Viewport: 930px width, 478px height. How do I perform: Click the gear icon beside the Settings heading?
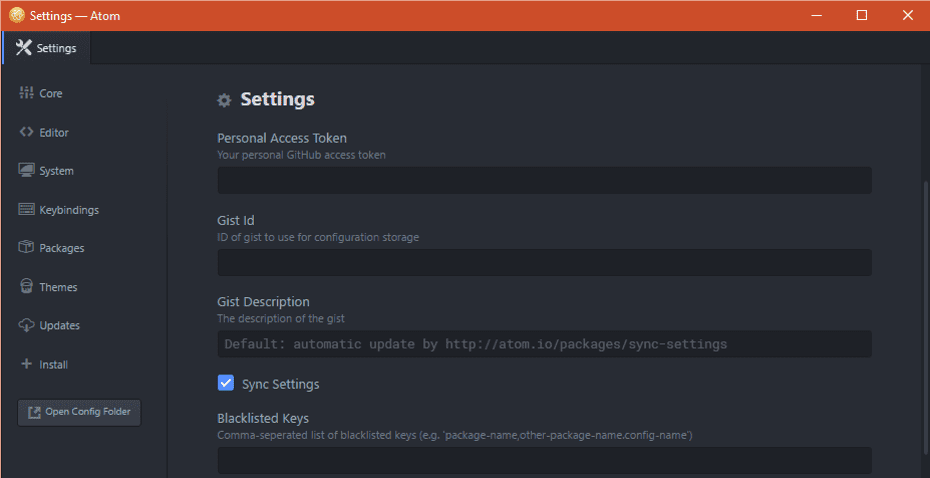[224, 100]
